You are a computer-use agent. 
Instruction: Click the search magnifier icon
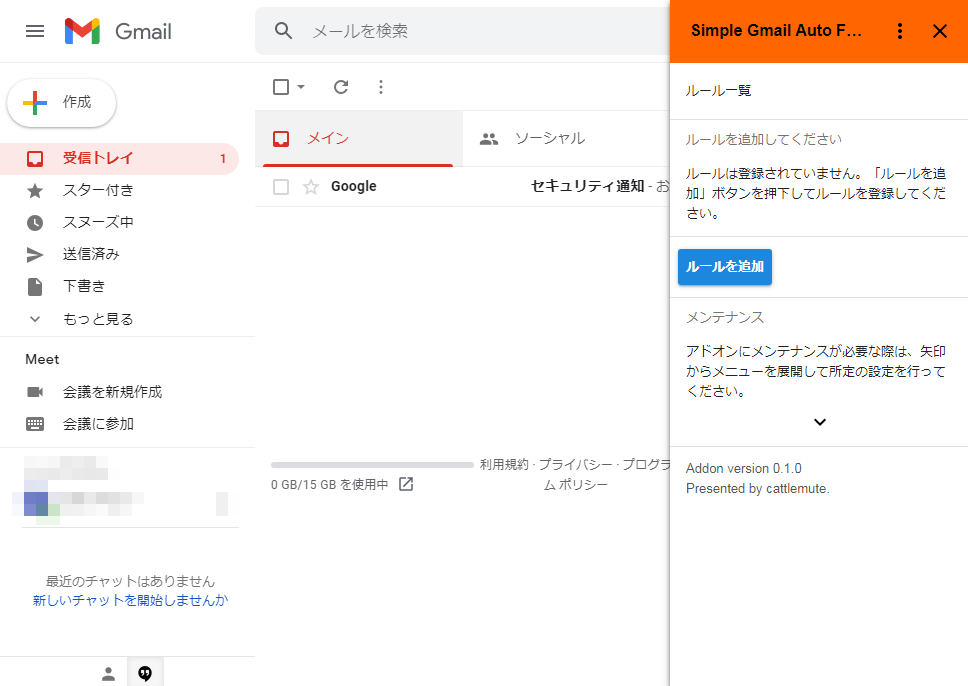coord(283,31)
